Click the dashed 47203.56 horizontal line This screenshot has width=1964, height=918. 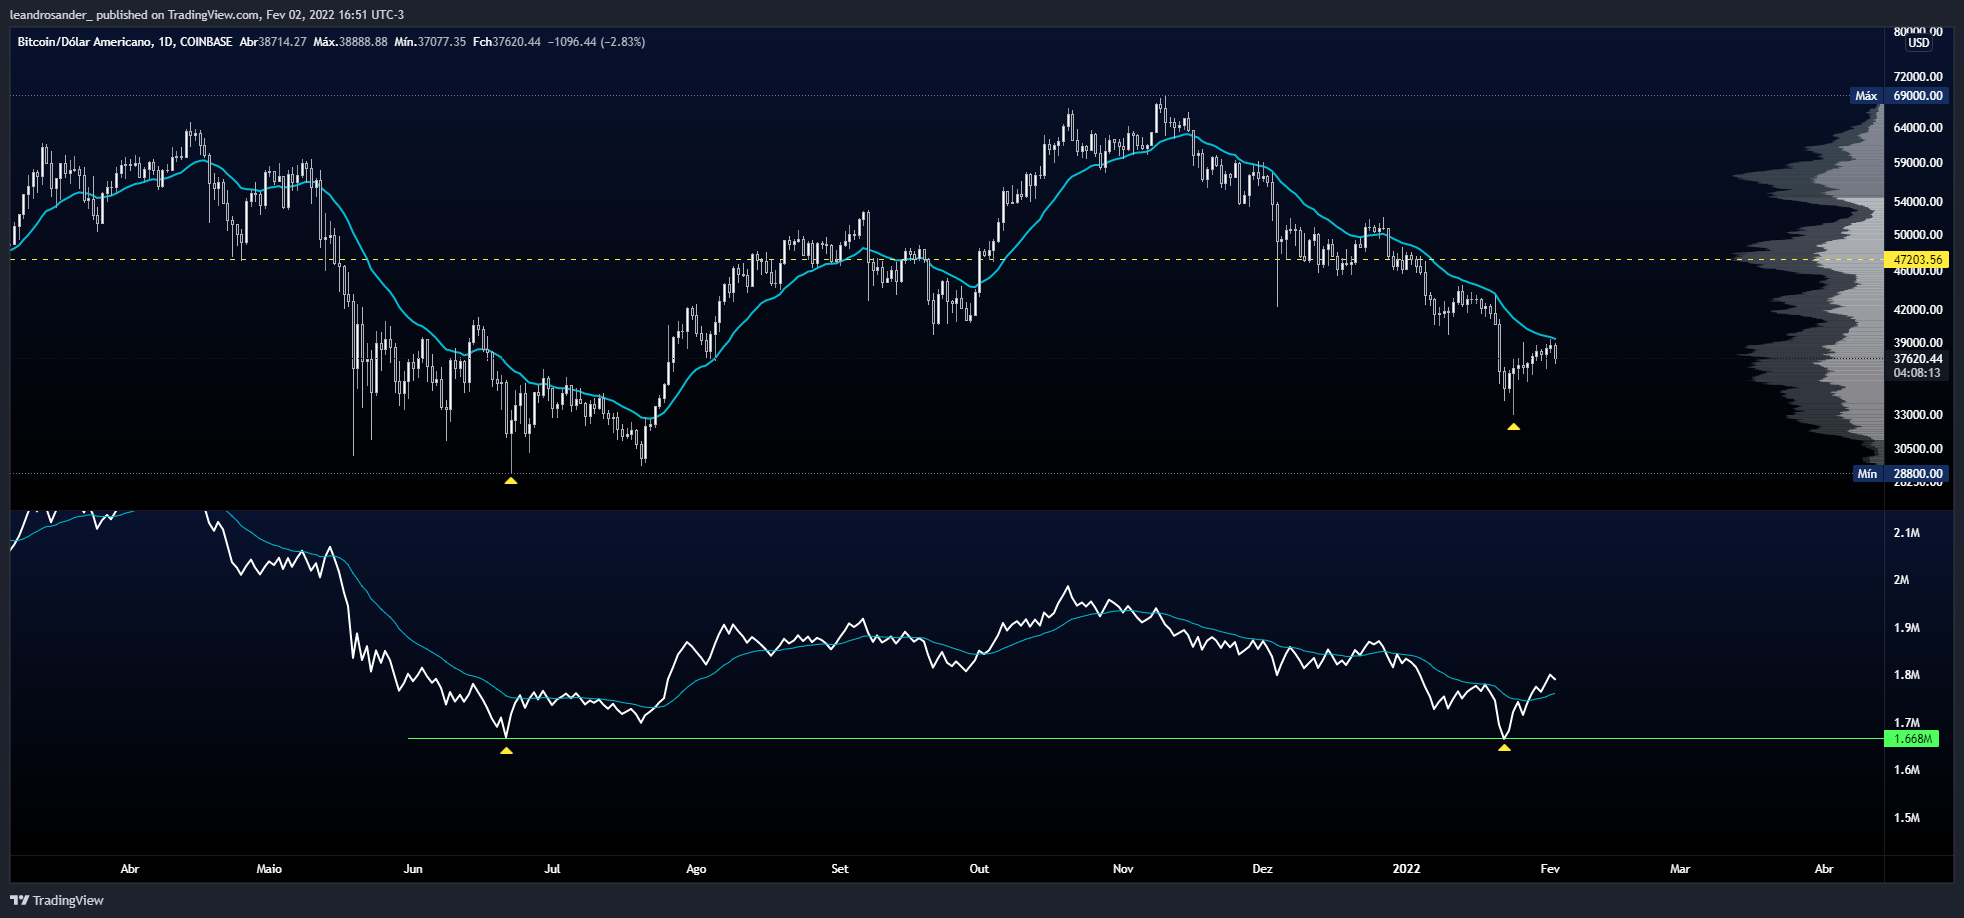tap(945, 259)
